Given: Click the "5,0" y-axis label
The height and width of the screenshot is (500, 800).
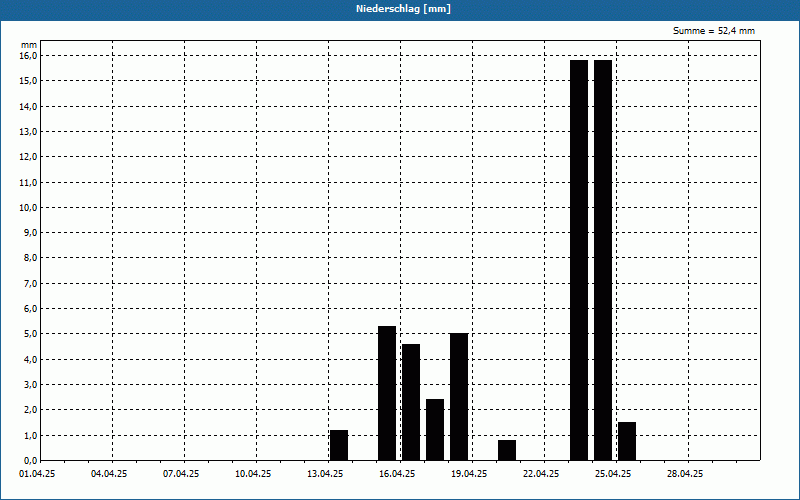Looking at the screenshot, I should click(31, 334).
